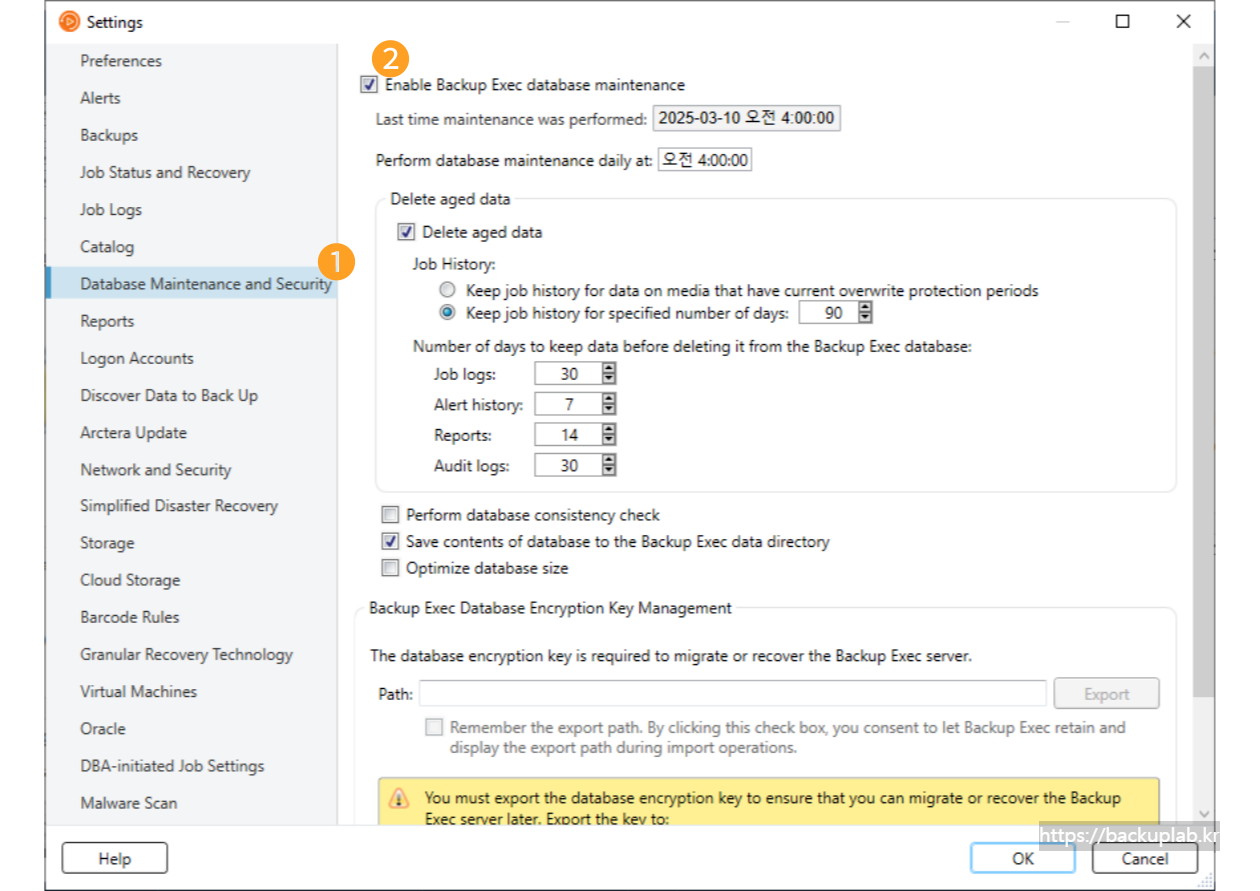The width and height of the screenshot is (1260, 891).
Task: Click the last maintenance performed date field
Action: tap(747, 118)
